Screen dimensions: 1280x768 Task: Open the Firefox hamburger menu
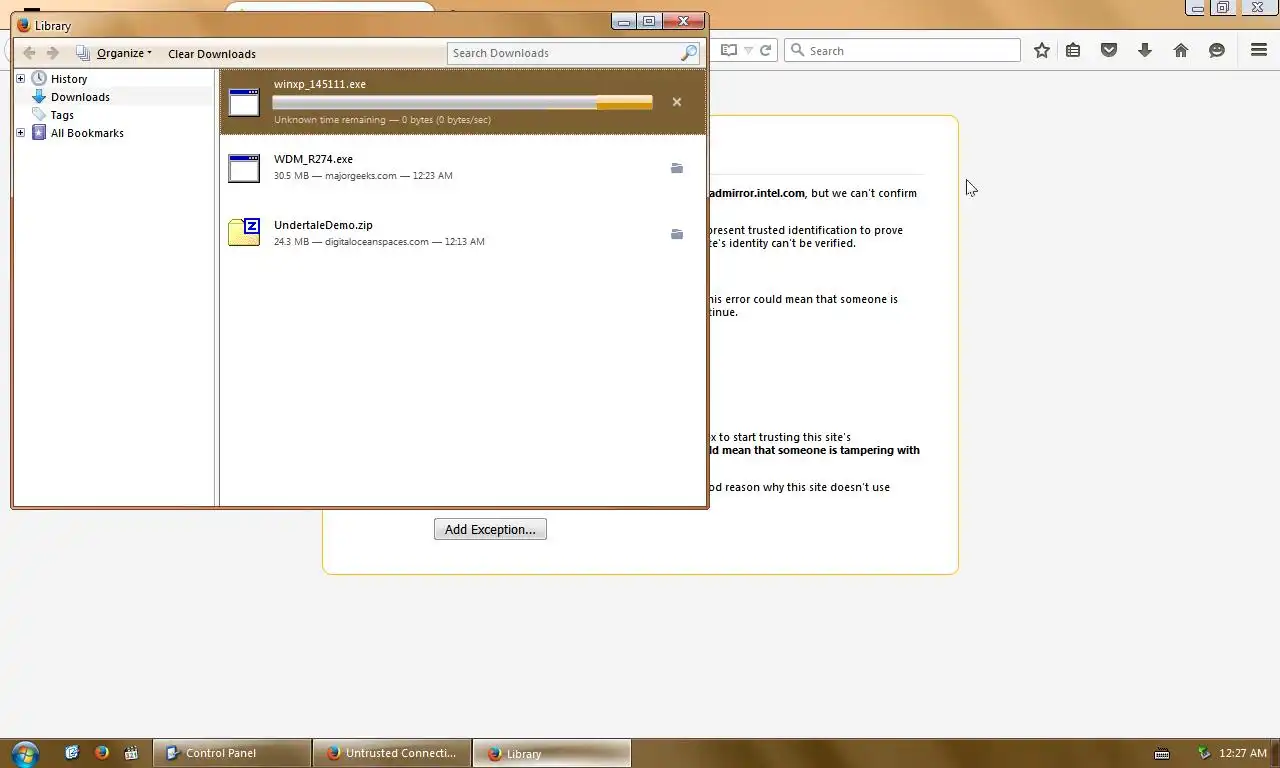[x=1259, y=50]
